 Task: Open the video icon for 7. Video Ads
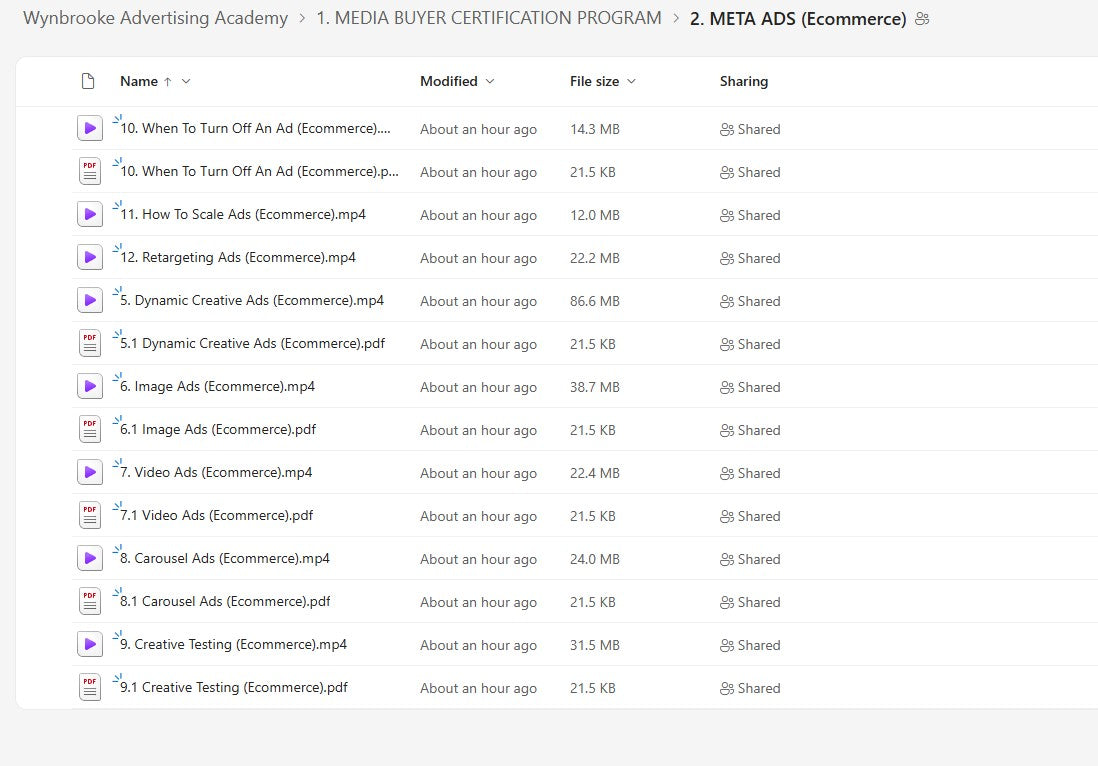point(90,471)
